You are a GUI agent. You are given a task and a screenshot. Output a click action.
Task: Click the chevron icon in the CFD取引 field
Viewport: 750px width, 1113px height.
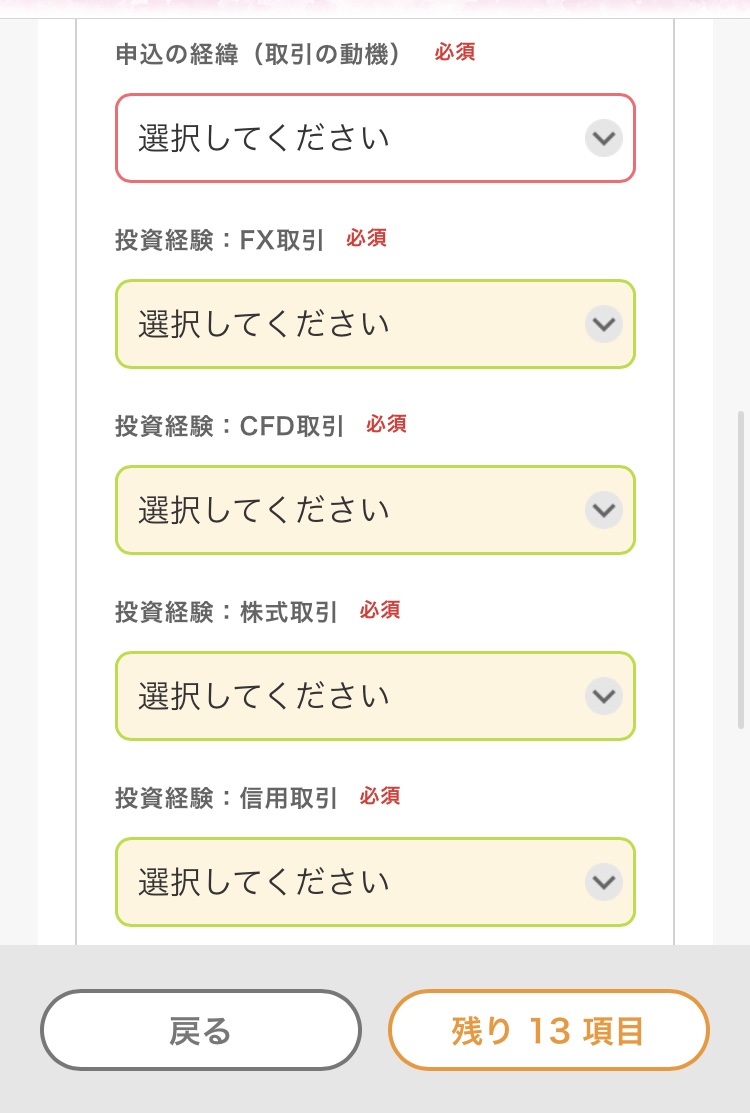pos(603,510)
